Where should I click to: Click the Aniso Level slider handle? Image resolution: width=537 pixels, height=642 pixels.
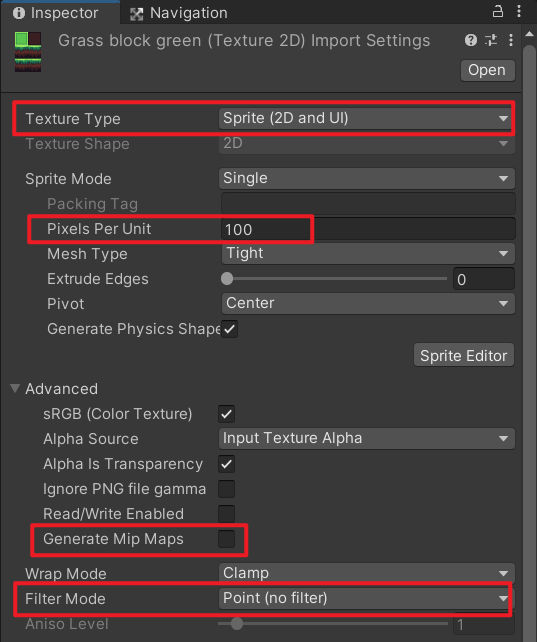point(237,624)
